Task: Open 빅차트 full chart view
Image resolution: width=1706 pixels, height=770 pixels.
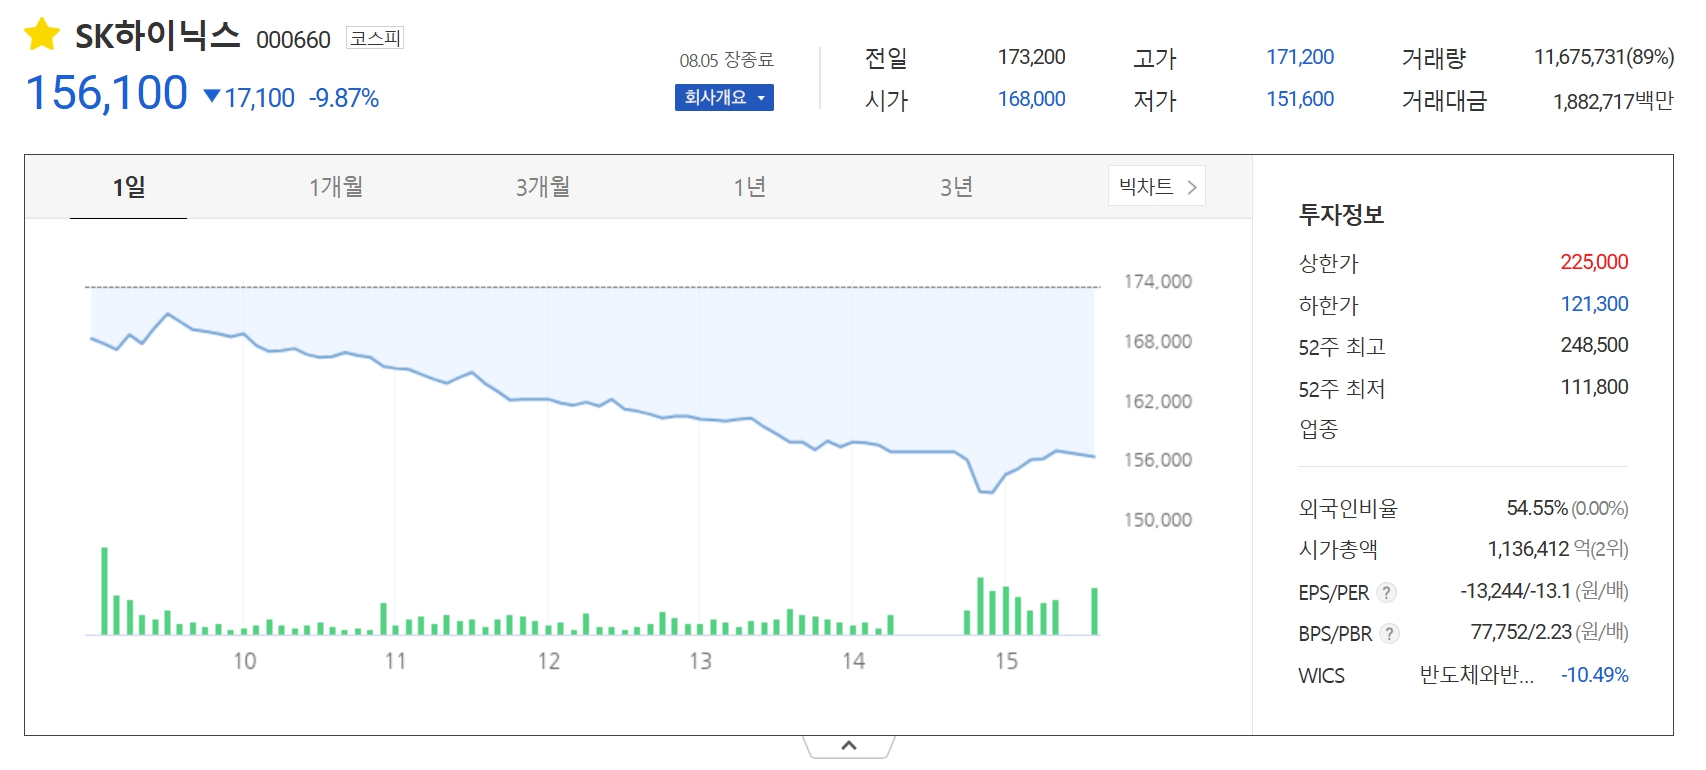Action: (1157, 186)
